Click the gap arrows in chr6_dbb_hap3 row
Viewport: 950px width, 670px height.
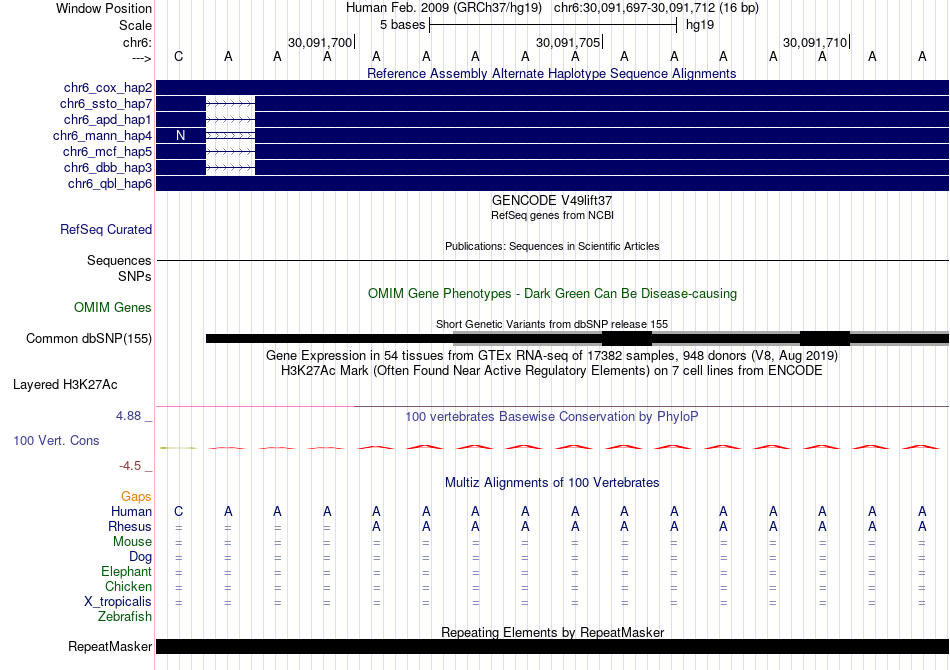coord(230,167)
